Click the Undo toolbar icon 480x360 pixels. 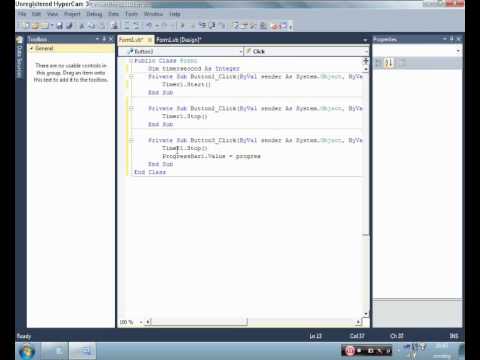pos(149,25)
